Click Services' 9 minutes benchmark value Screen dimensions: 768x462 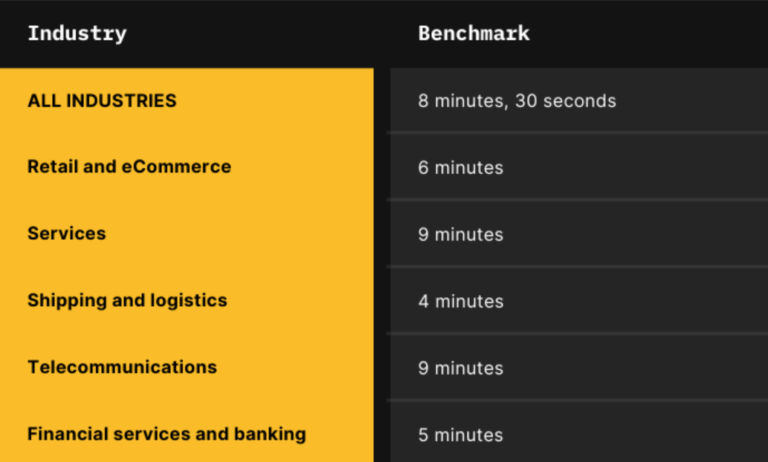click(460, 234)
